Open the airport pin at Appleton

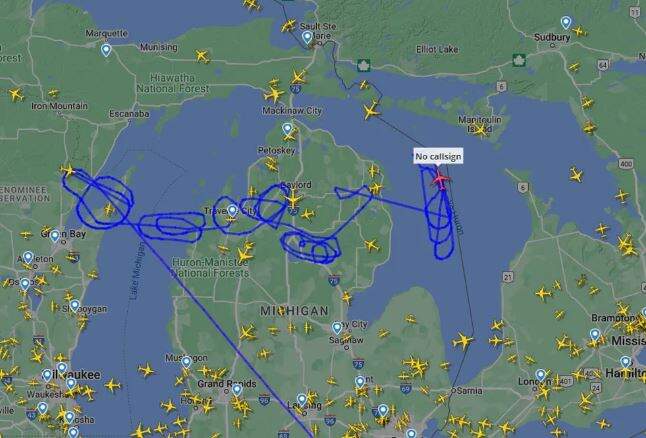28,258
